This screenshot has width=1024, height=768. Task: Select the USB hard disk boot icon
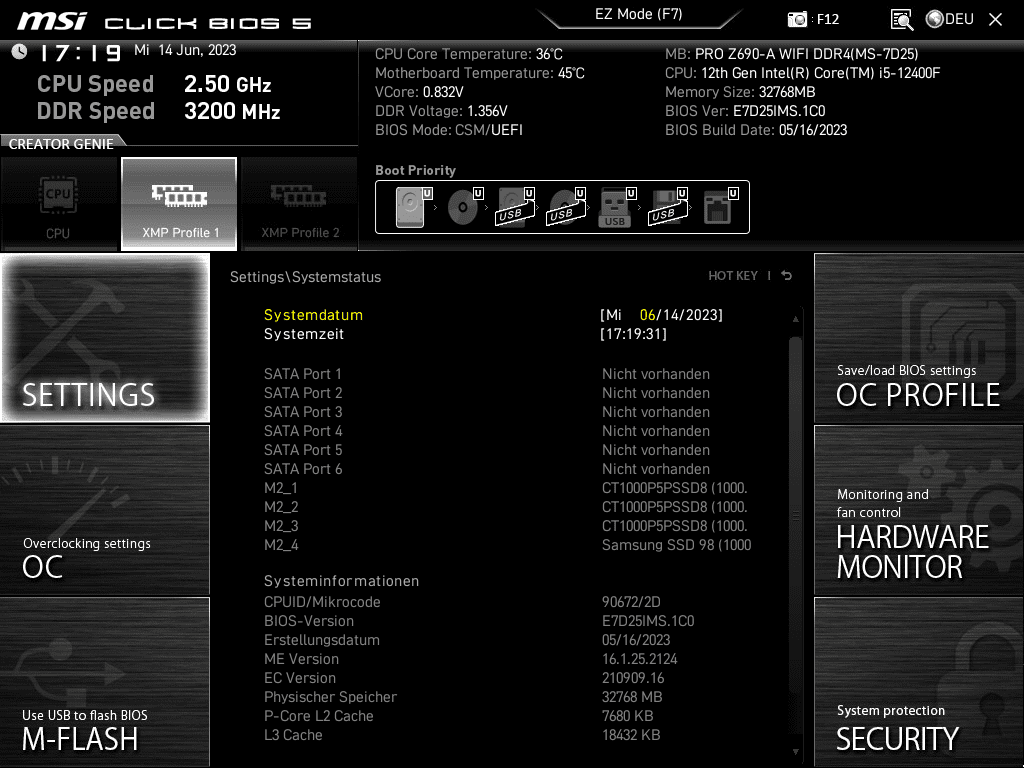pos(516,207)
